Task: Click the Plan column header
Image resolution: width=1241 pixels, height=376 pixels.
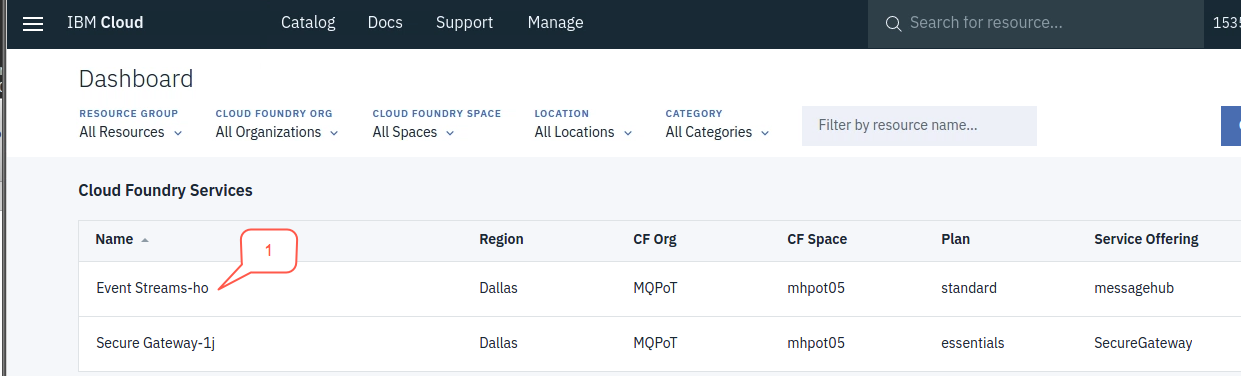Action: point(955,240)
